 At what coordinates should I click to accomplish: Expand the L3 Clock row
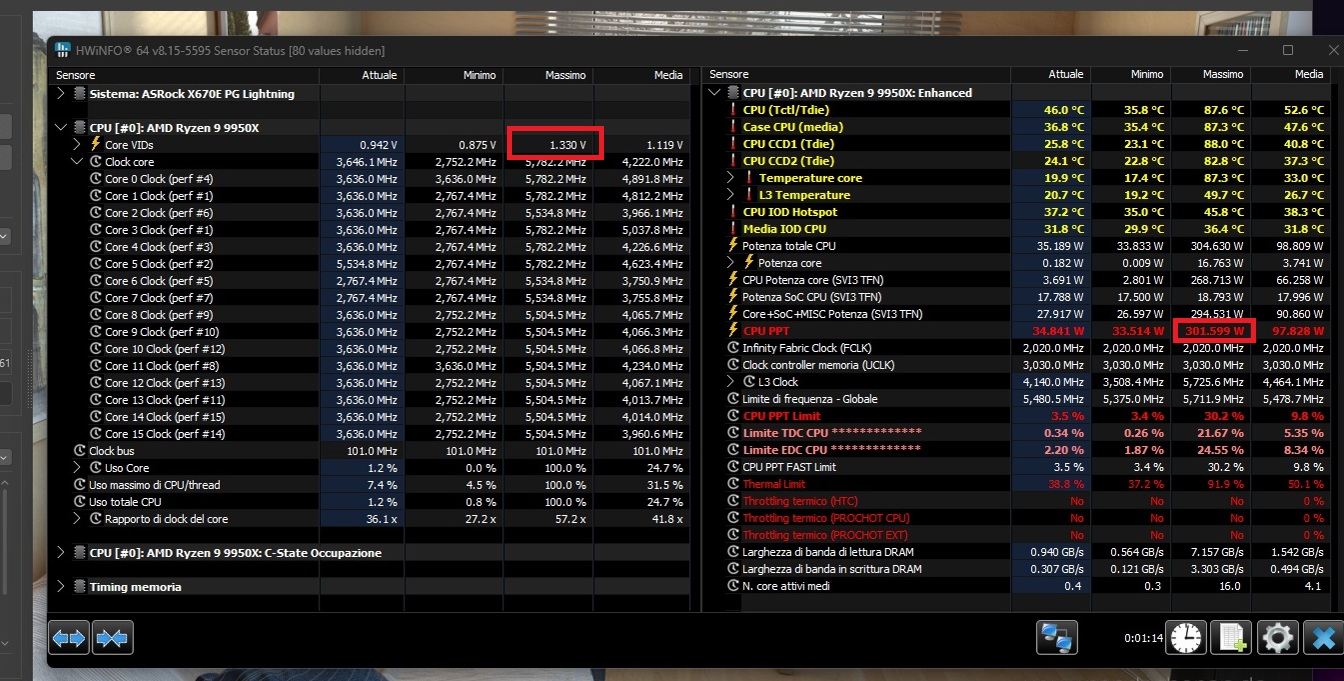pyautogui.click(x=732, y=382)
